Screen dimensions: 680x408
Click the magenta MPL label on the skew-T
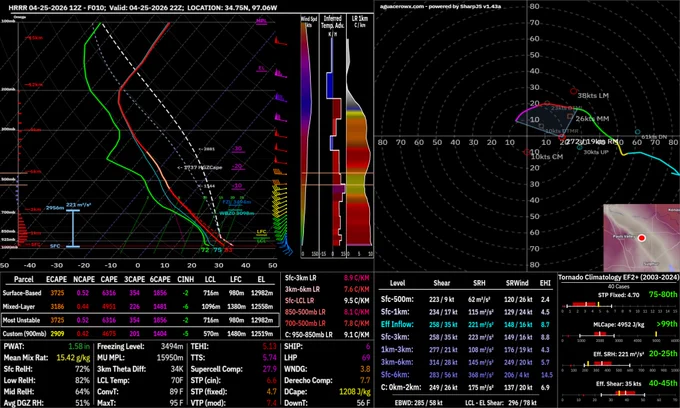coord(261,21)
